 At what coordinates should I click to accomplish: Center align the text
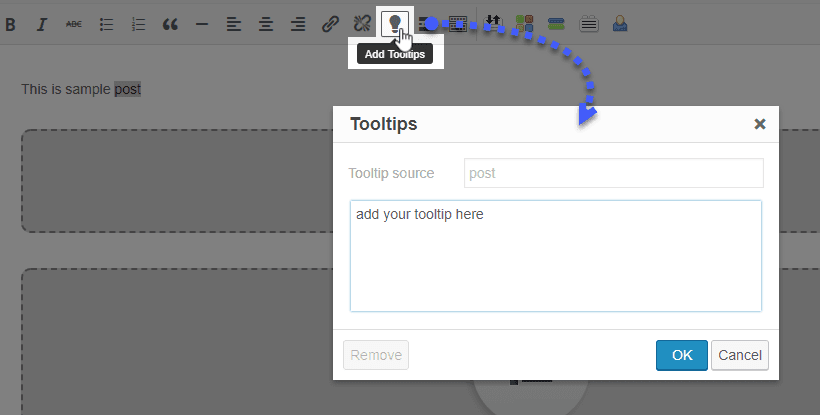(x=266, y=24)
